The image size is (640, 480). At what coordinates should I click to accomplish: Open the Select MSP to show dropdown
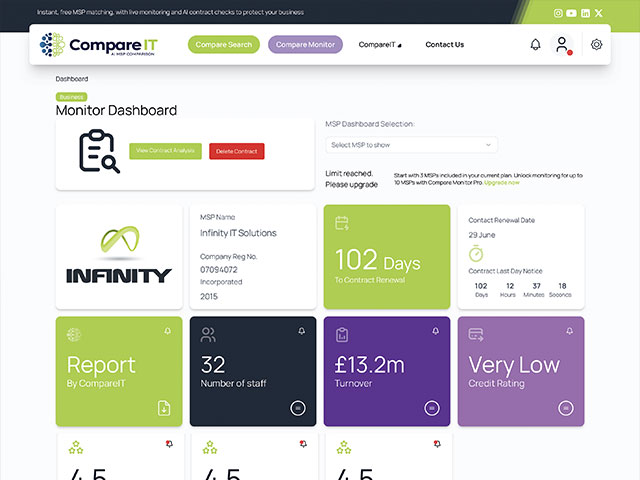point(411,145)
